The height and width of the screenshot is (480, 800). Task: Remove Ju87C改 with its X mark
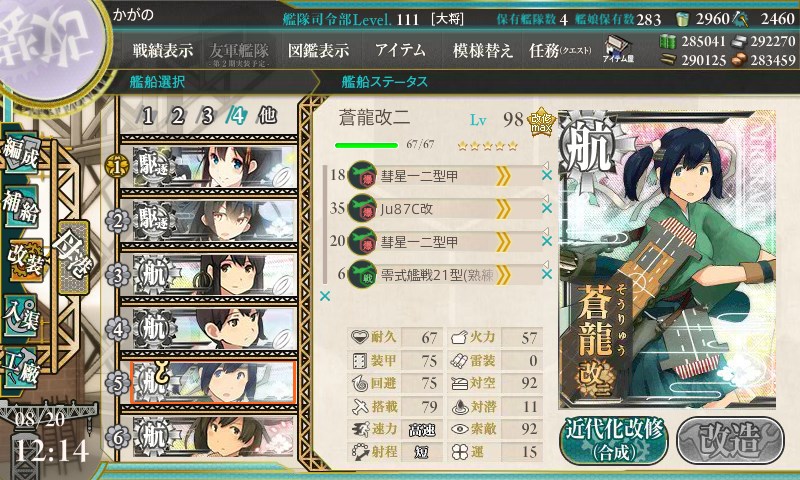click(546, 208)
